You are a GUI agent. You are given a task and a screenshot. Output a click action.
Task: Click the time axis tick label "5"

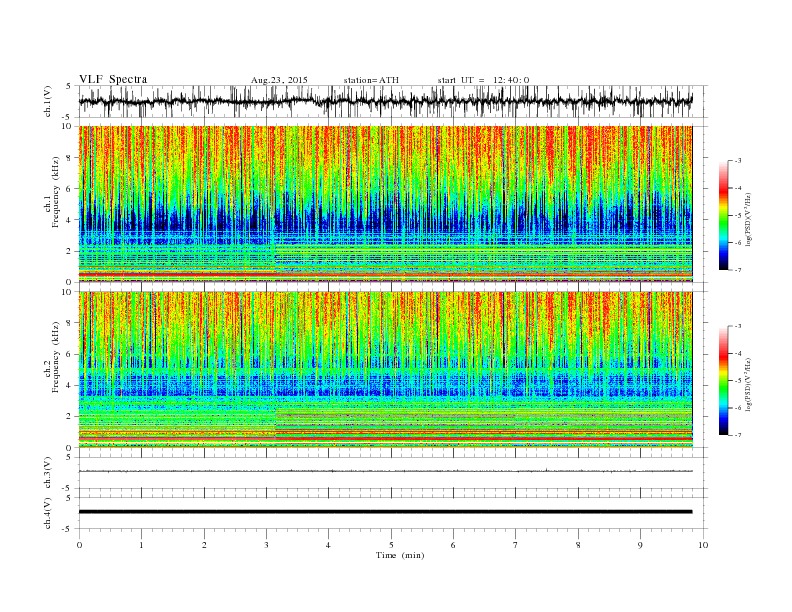(391, 545)
